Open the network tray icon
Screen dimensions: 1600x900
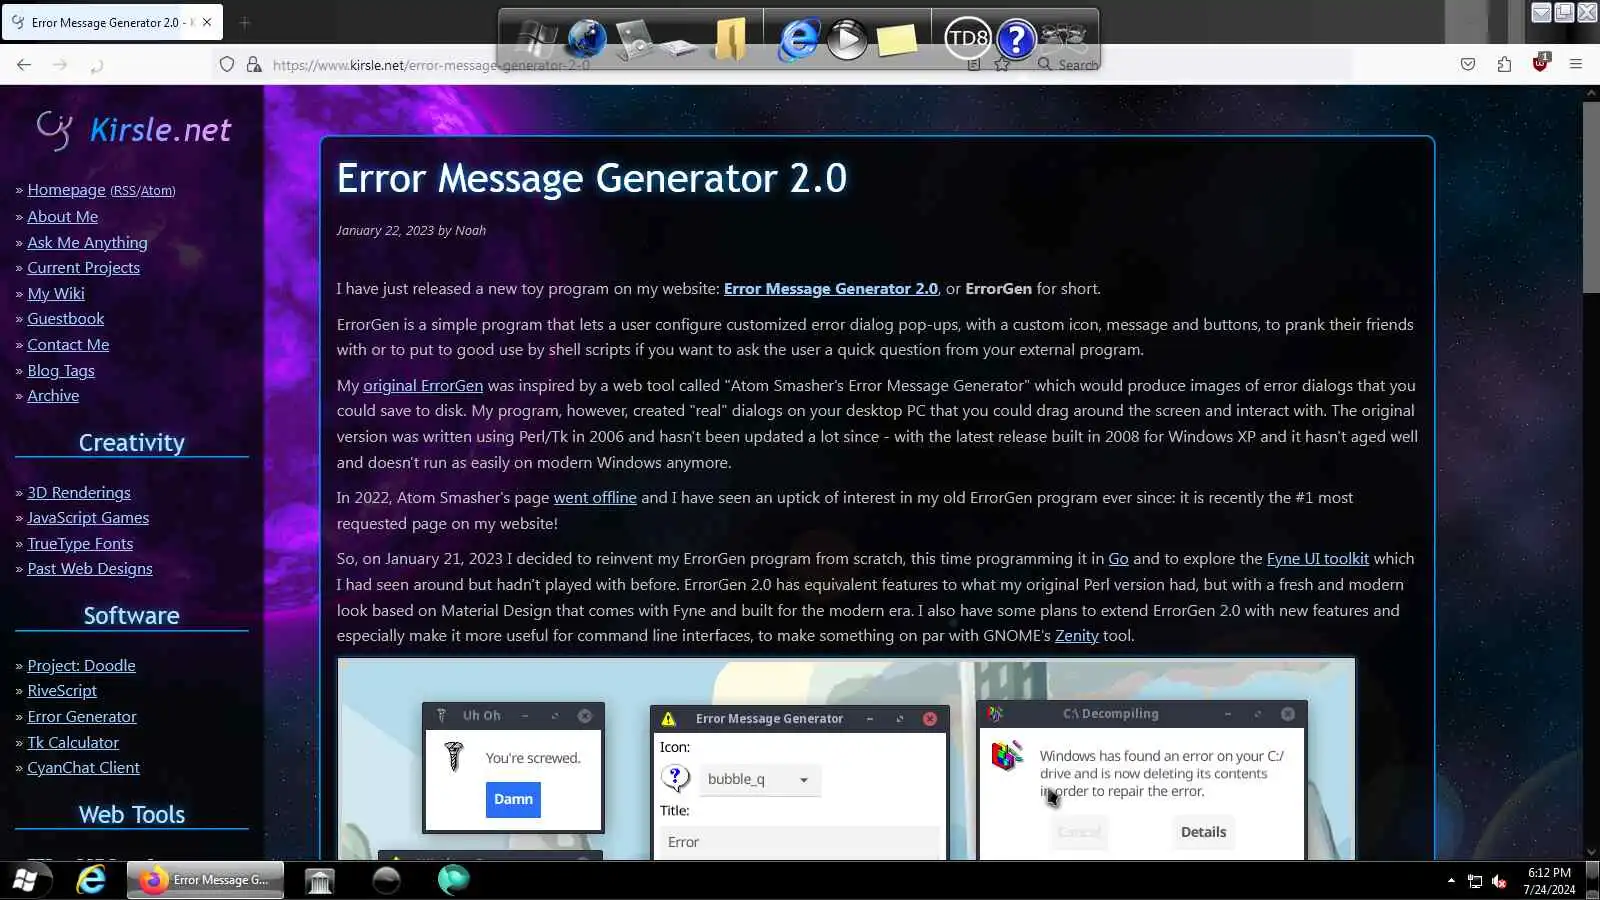coord(1475,881)
